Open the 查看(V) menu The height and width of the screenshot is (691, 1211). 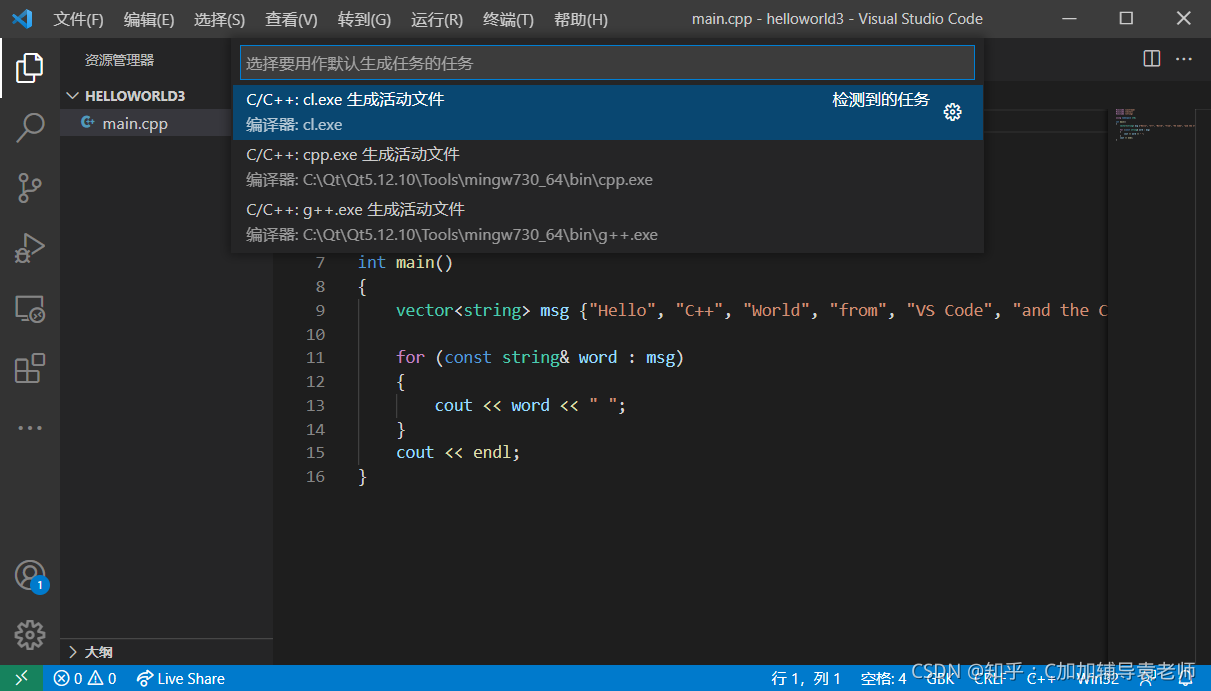pos(291,19)
